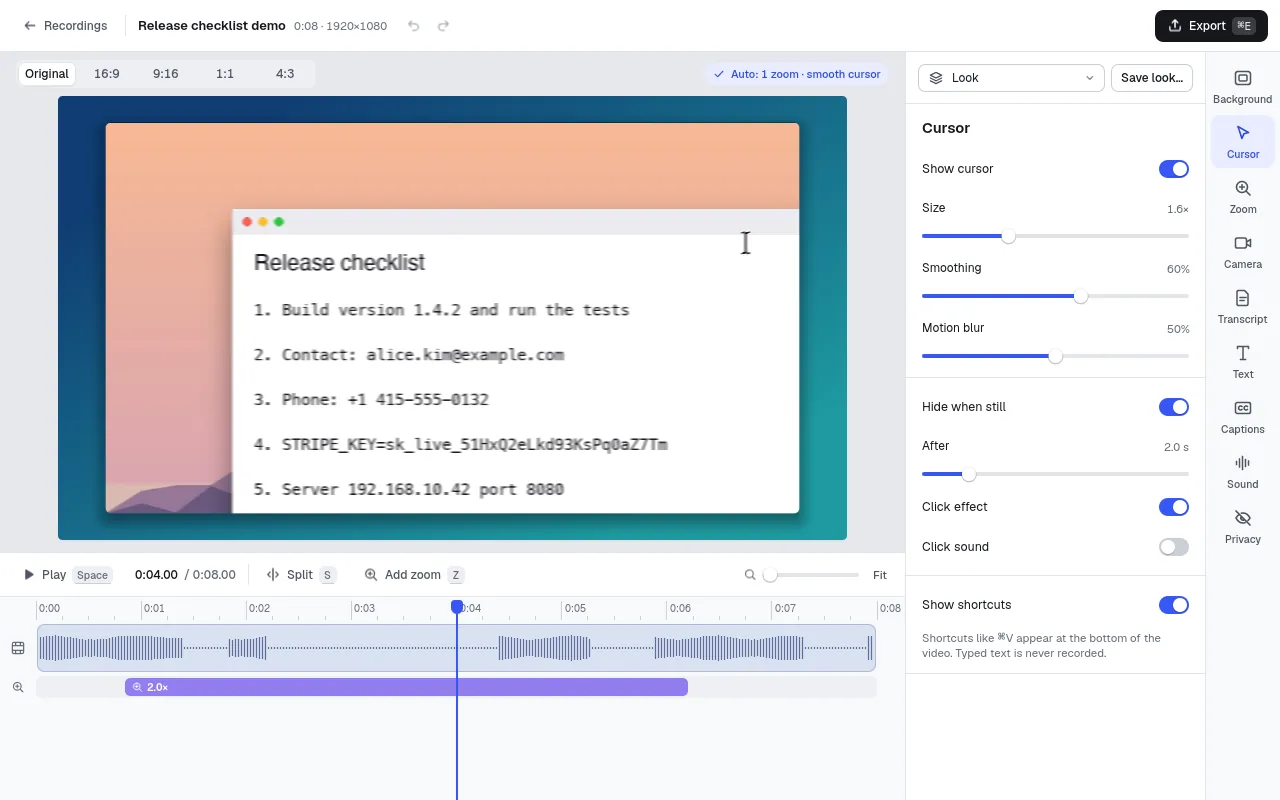Image resolution: width=1280 pixels, height=800 pixels.
Task: Switch to the 9:16 aspect ratio
Action: tap(166, 74)
